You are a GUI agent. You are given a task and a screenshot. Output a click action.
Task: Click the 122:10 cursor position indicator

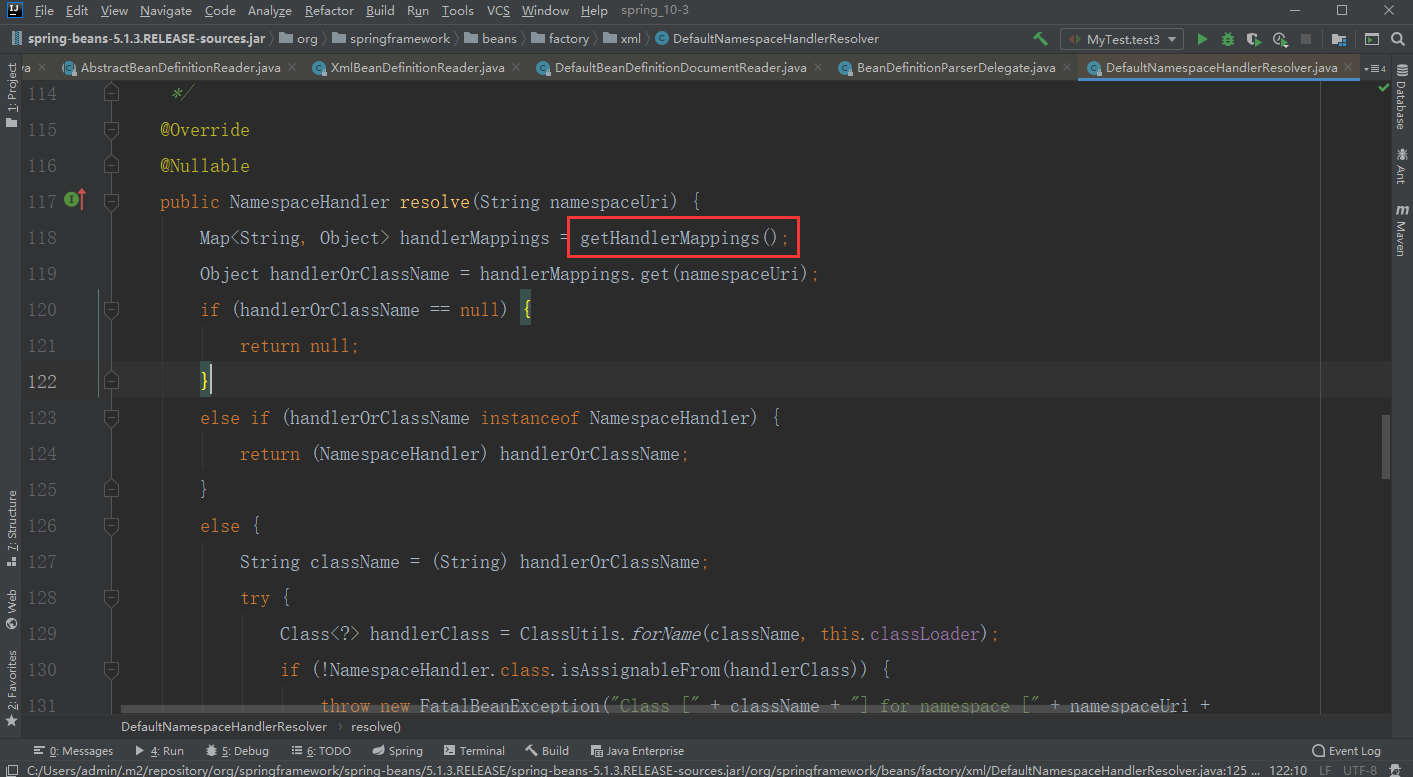pos(1288,770)
